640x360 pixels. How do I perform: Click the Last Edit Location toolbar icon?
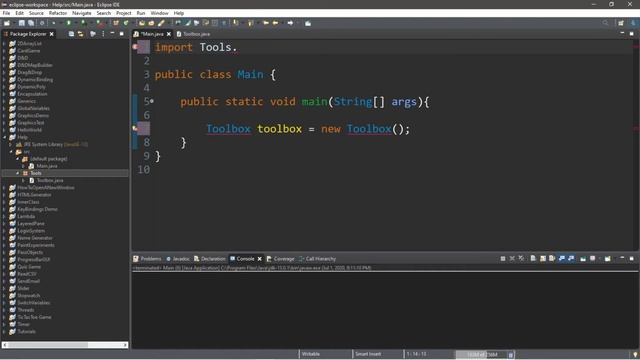266,23
